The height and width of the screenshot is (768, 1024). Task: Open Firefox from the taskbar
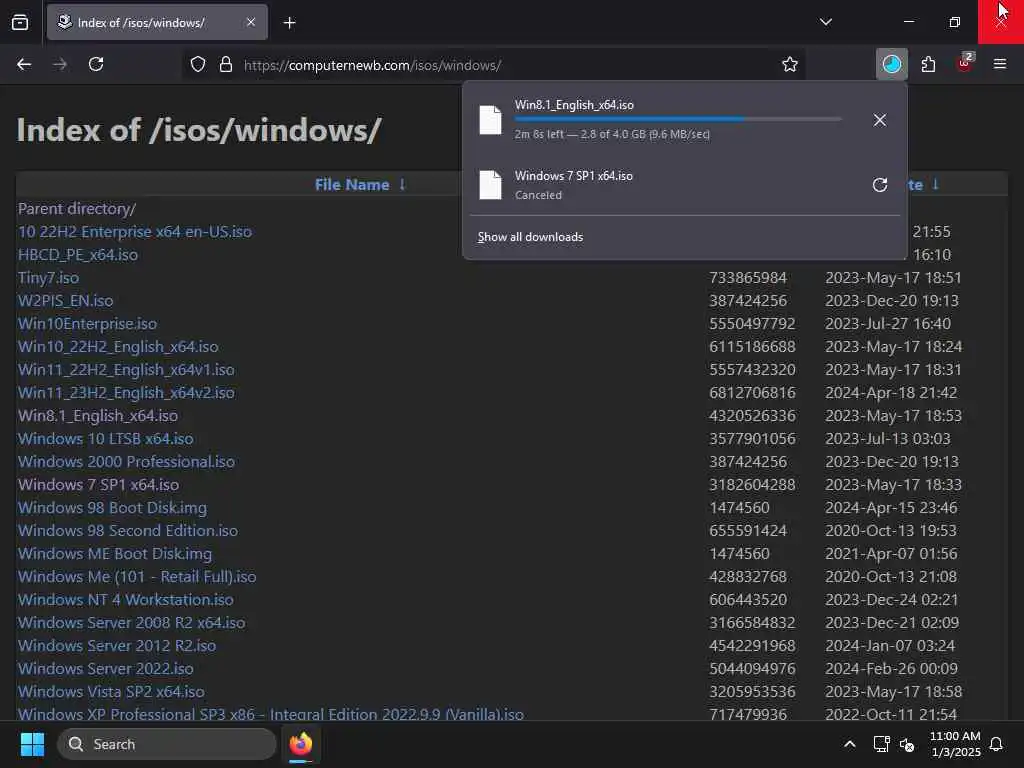point(301,744)
